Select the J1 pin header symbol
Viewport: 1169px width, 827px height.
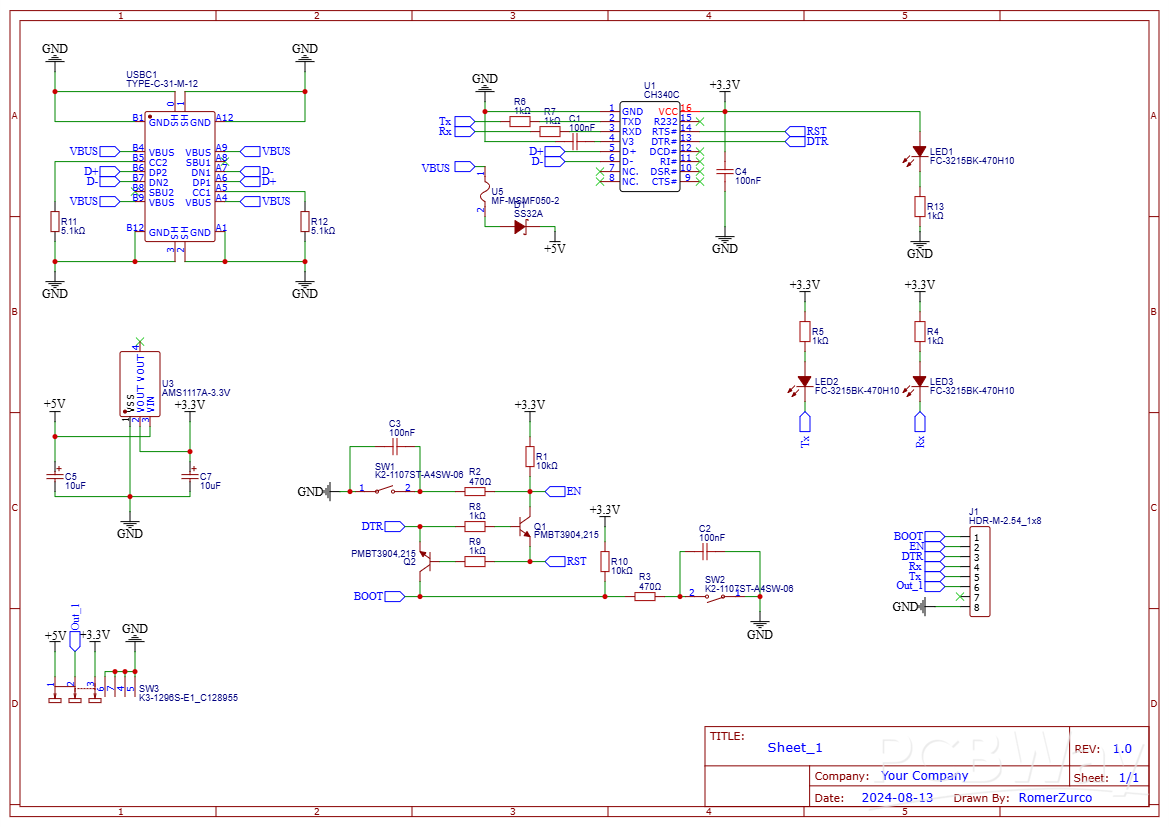point(978,570)
